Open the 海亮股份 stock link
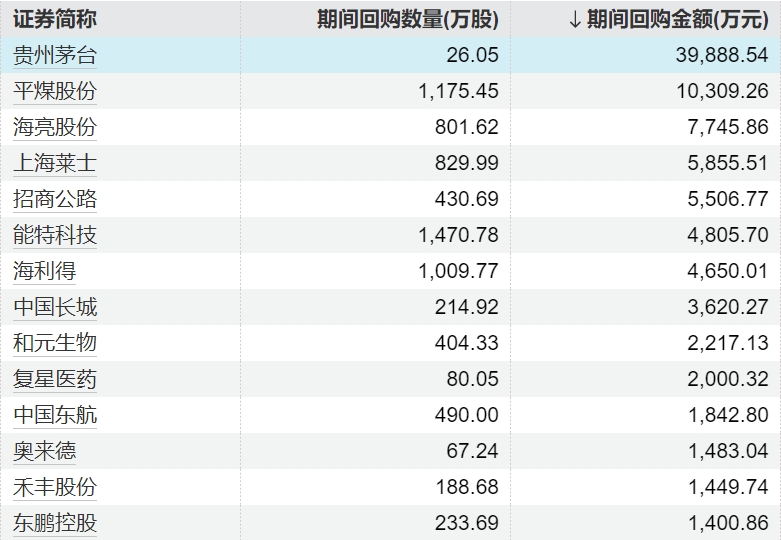 [55, 127]
